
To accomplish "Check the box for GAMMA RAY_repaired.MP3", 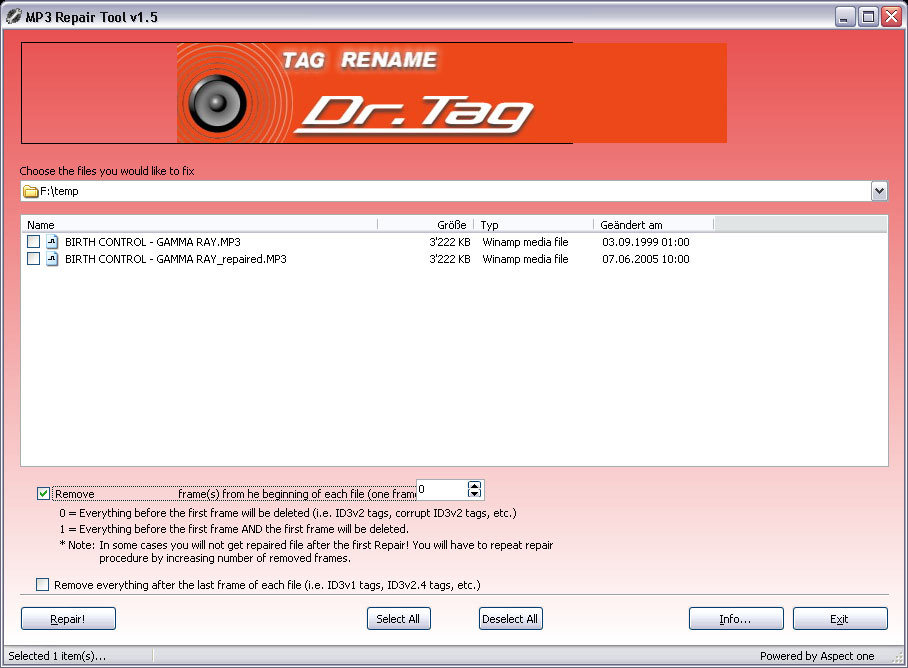I will (x=34, y=258).
